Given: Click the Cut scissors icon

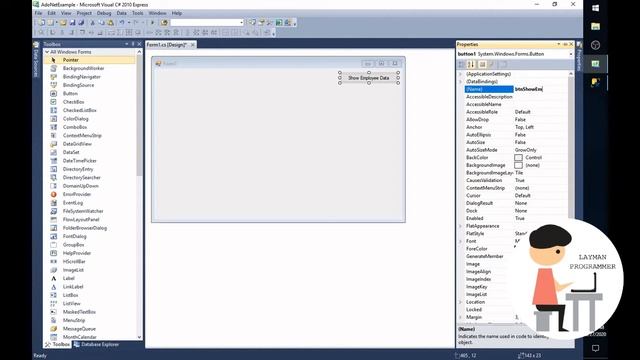Looking at the screenshot, I should (x=93, y=22).
